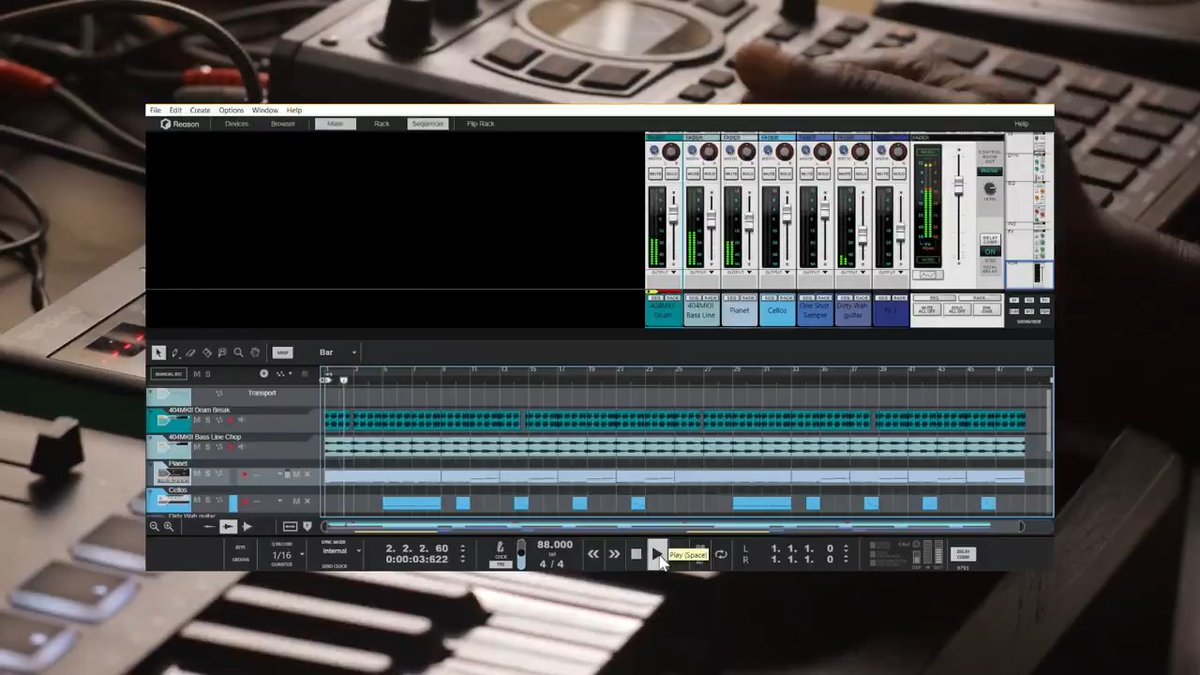Toggle Manual Rec button
This screenshot has height=675, width=1200.
pos(169,374)
